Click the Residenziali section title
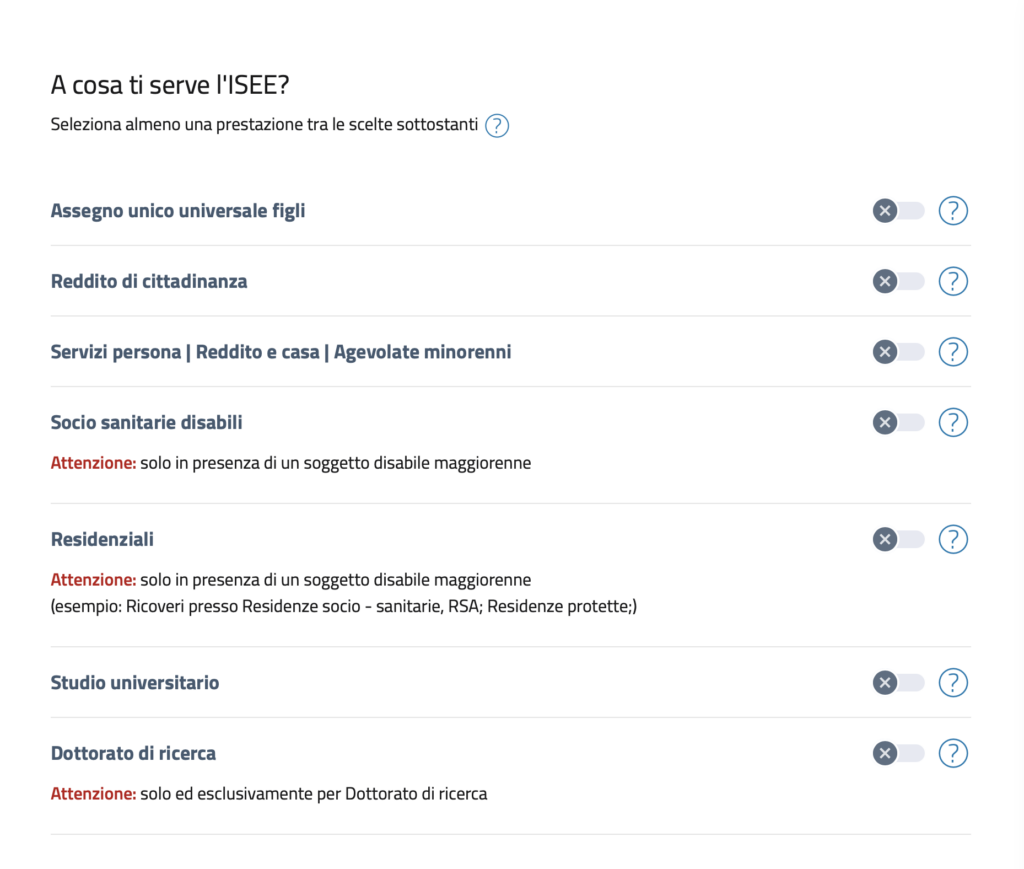1024x869 pixels. point(101,539)
